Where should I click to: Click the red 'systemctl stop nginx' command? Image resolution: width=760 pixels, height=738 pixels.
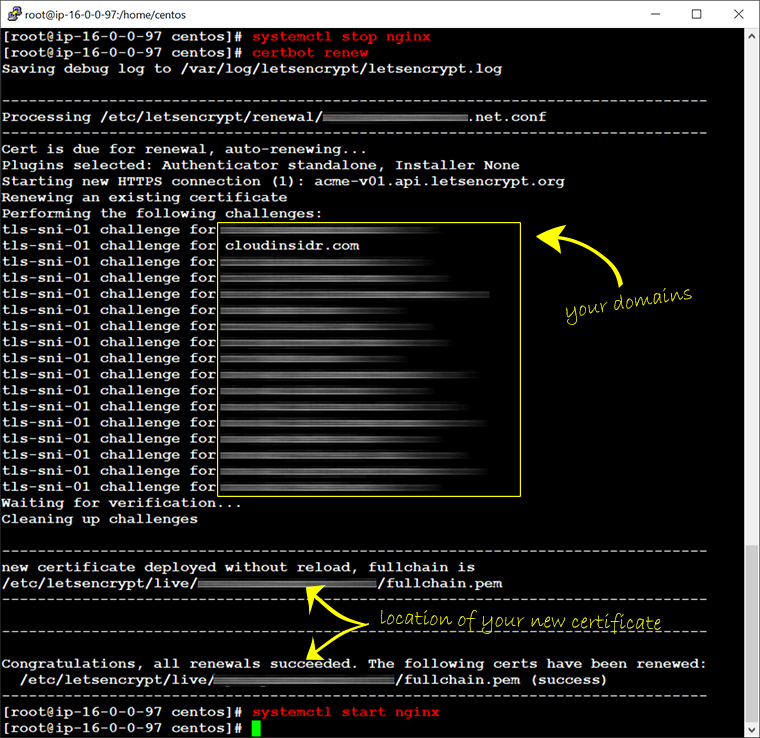tap(341, 37)
